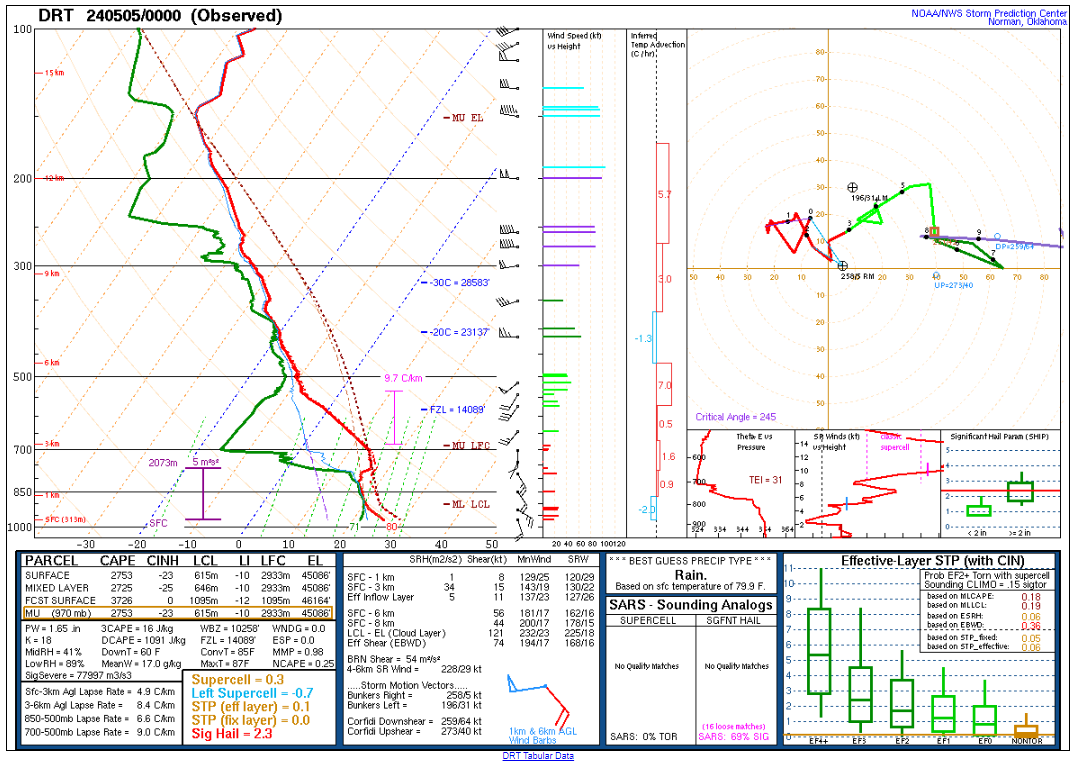Click the '< 2 in' hail box plot

978,510
